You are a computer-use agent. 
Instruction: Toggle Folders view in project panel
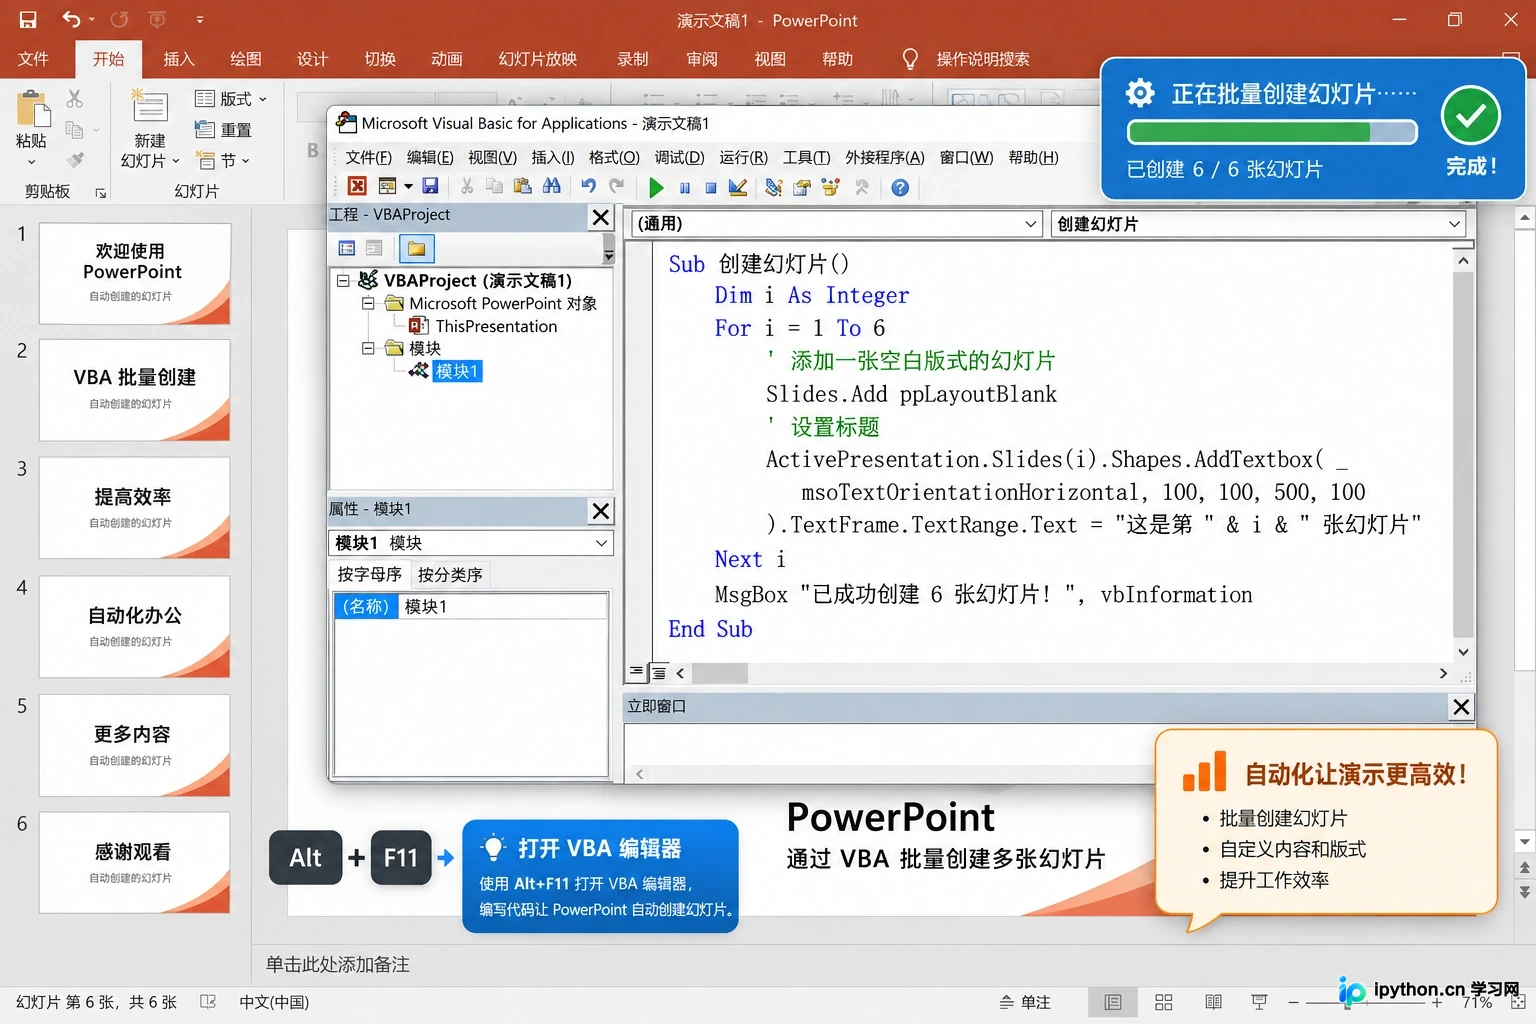click(417, 248)
